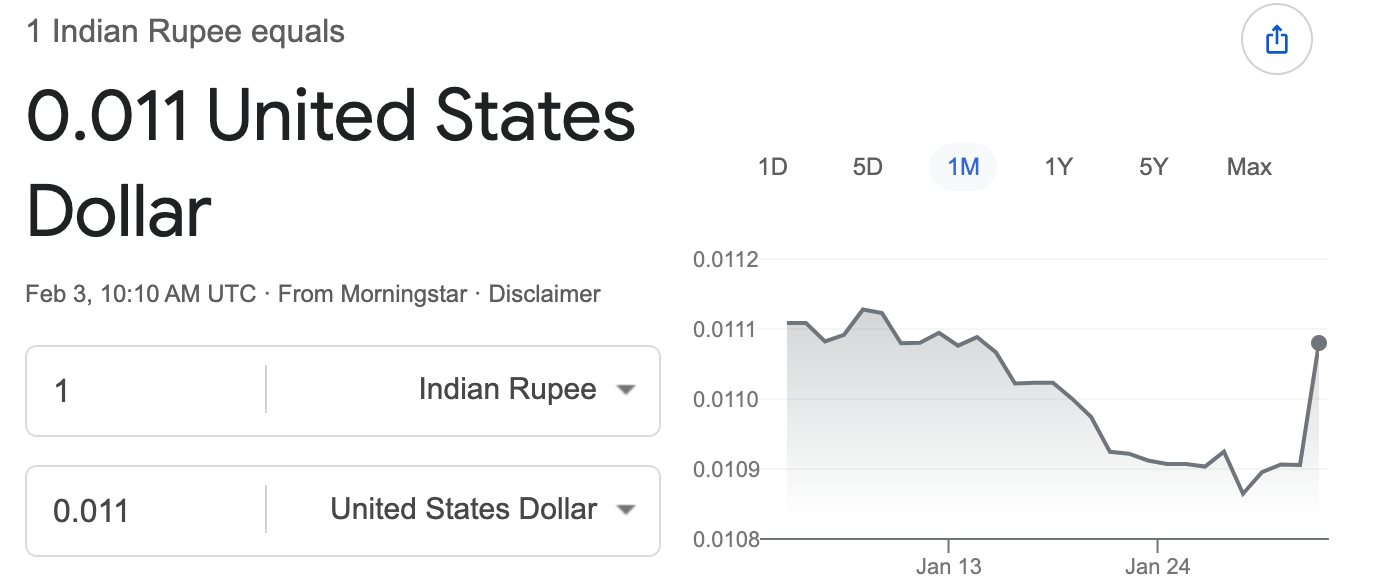Click the "1 Indian Rupee equals" text
Image resolution: width=1386 pixels, height=580 pixels.
tap(185, 32)
